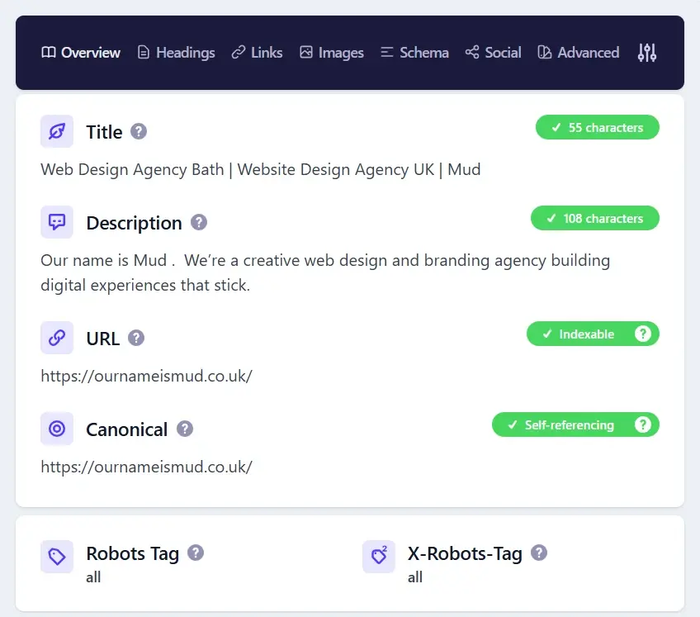Switch to the Headings tab
The height and width of the screenshot is (617, 700).
pyautogui.click(x=176, y=53)
